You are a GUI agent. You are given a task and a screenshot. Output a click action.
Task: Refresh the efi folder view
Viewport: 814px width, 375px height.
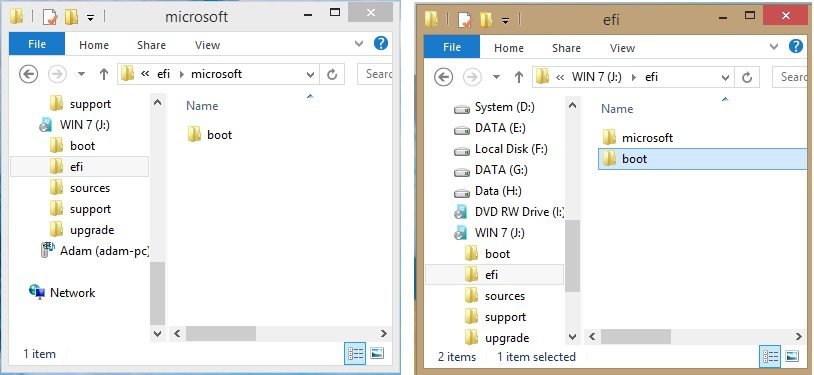pyautogui.click(x=747, y=77)
